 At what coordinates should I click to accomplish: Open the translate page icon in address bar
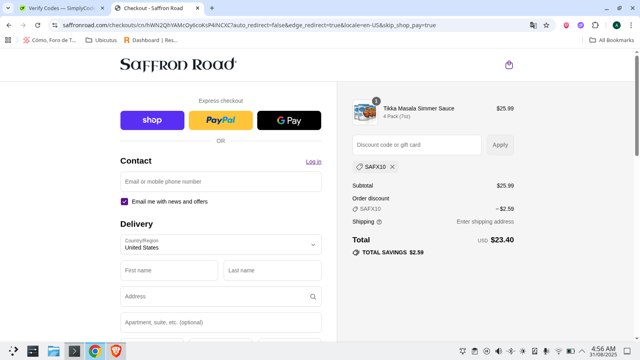point(533,25)
